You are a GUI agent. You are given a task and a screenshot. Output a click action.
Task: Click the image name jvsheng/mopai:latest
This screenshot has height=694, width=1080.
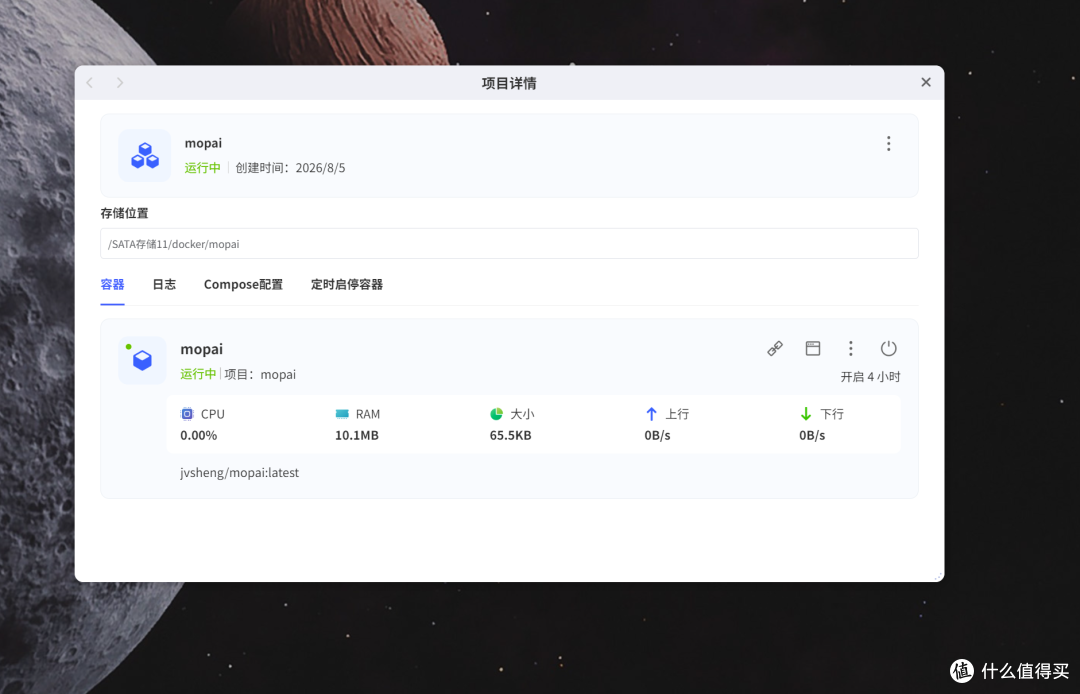(x=240, y=473)
